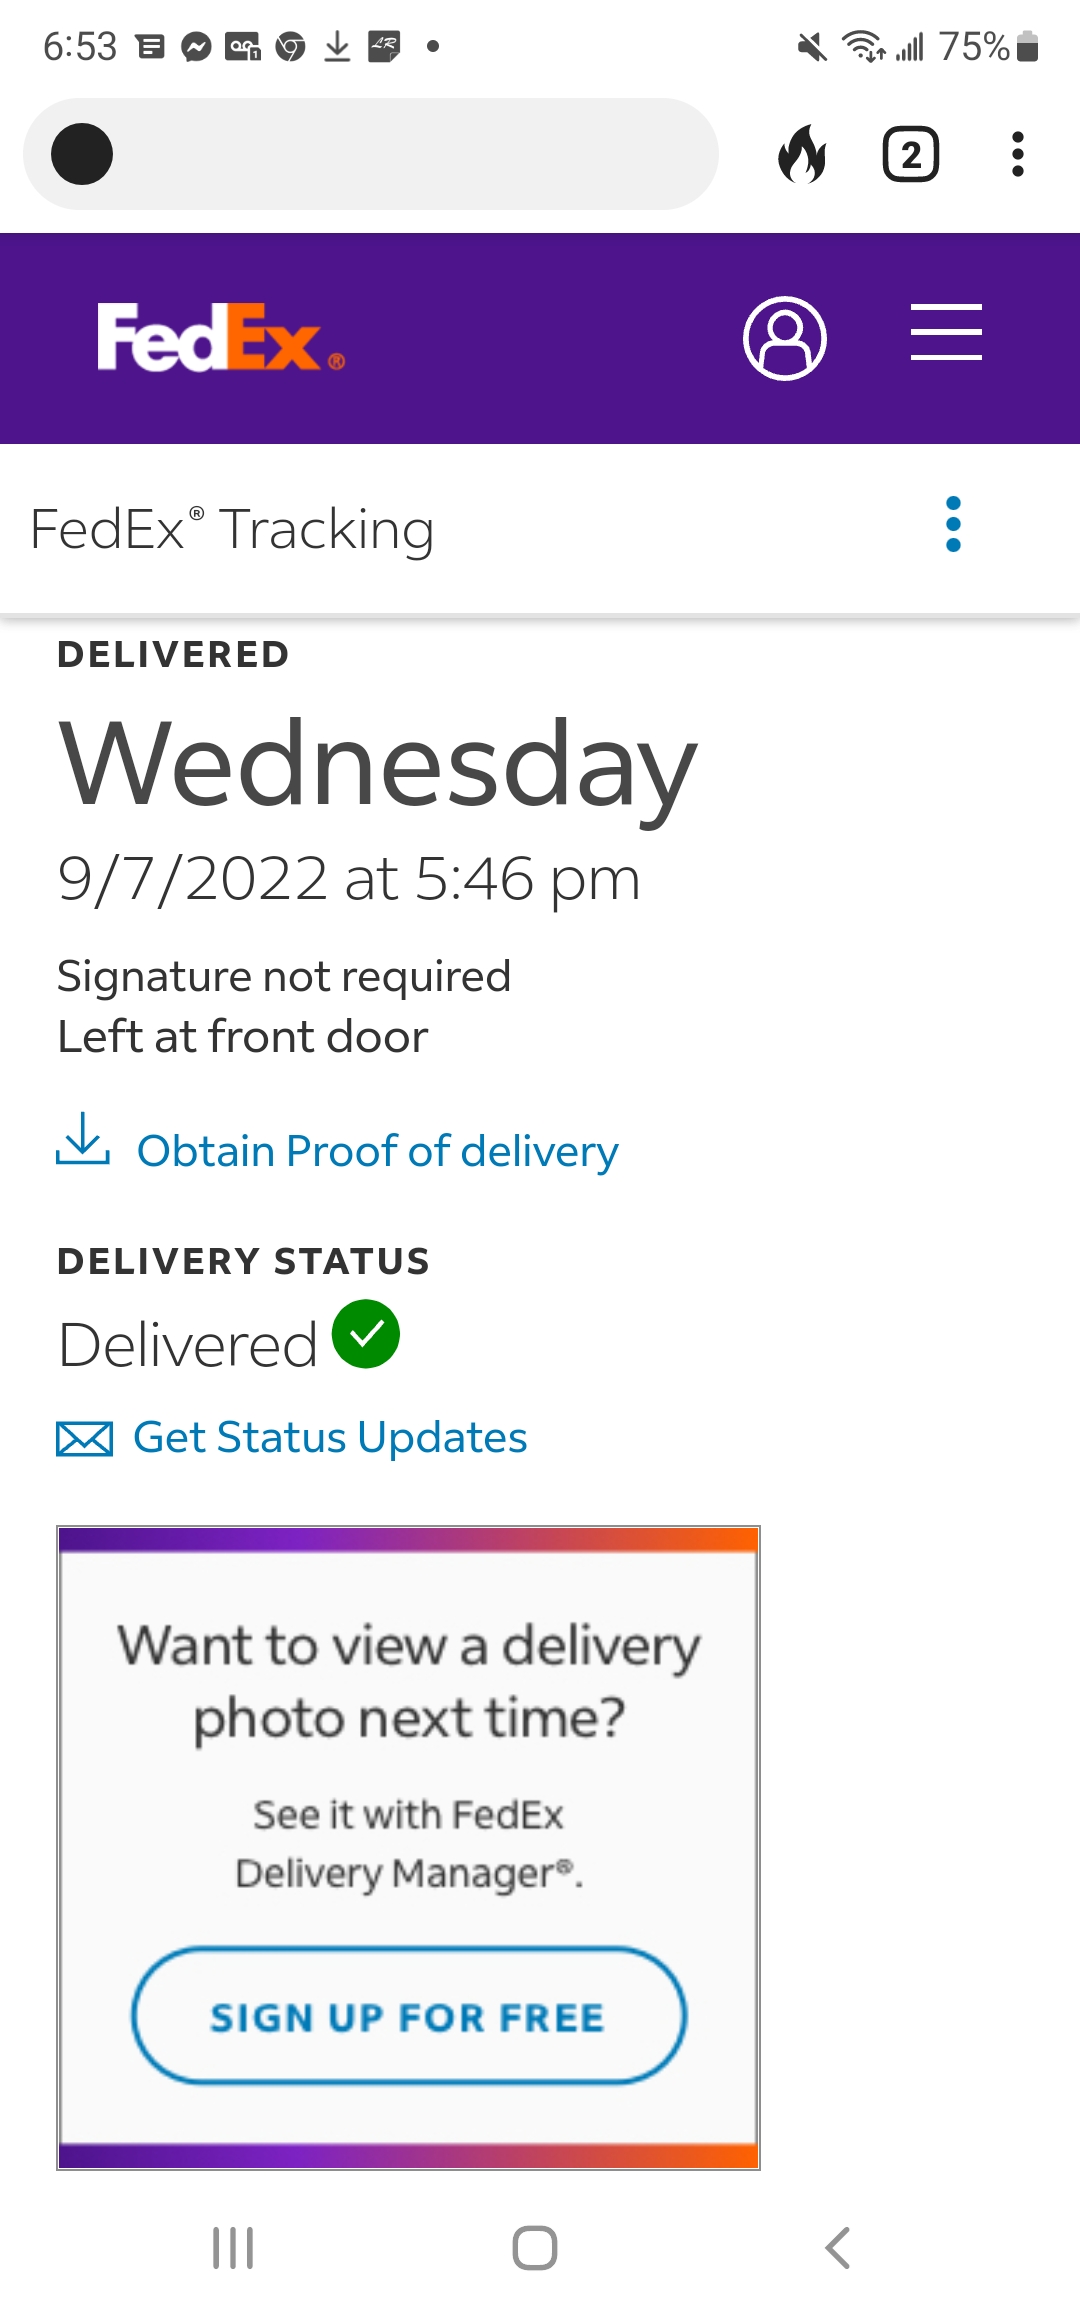
Task: Click the Obtain Proof of delivery link
Action: (377, 1151)
